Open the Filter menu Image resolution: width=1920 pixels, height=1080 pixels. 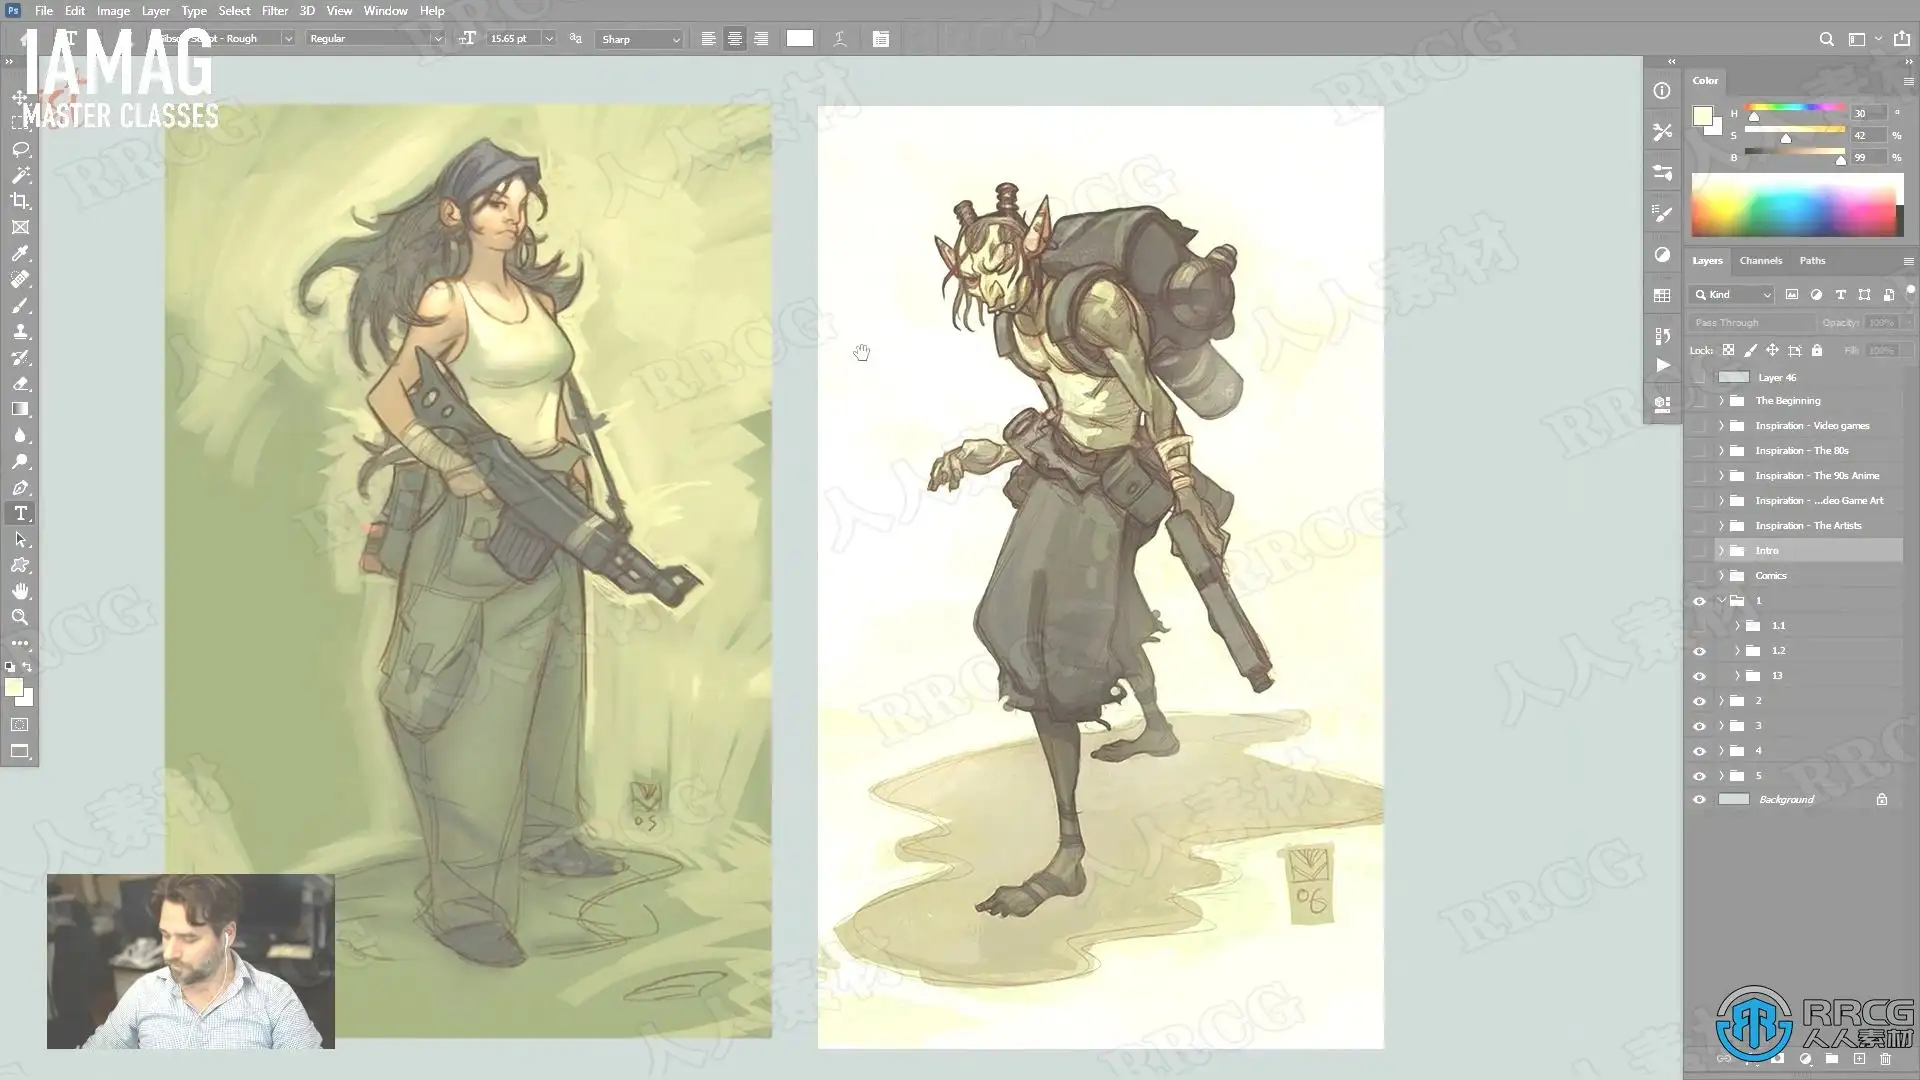(274, 11)
